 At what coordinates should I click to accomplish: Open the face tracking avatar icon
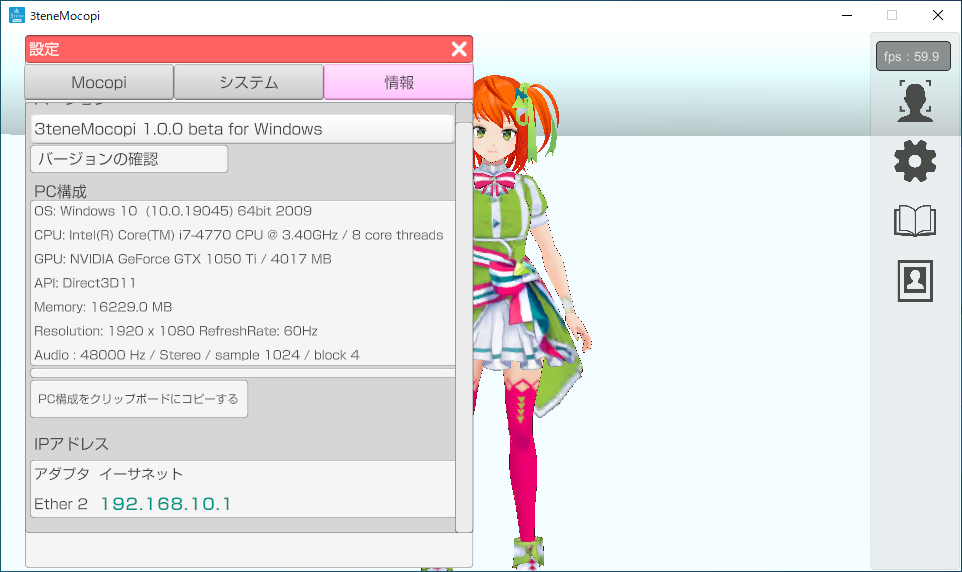915,101
